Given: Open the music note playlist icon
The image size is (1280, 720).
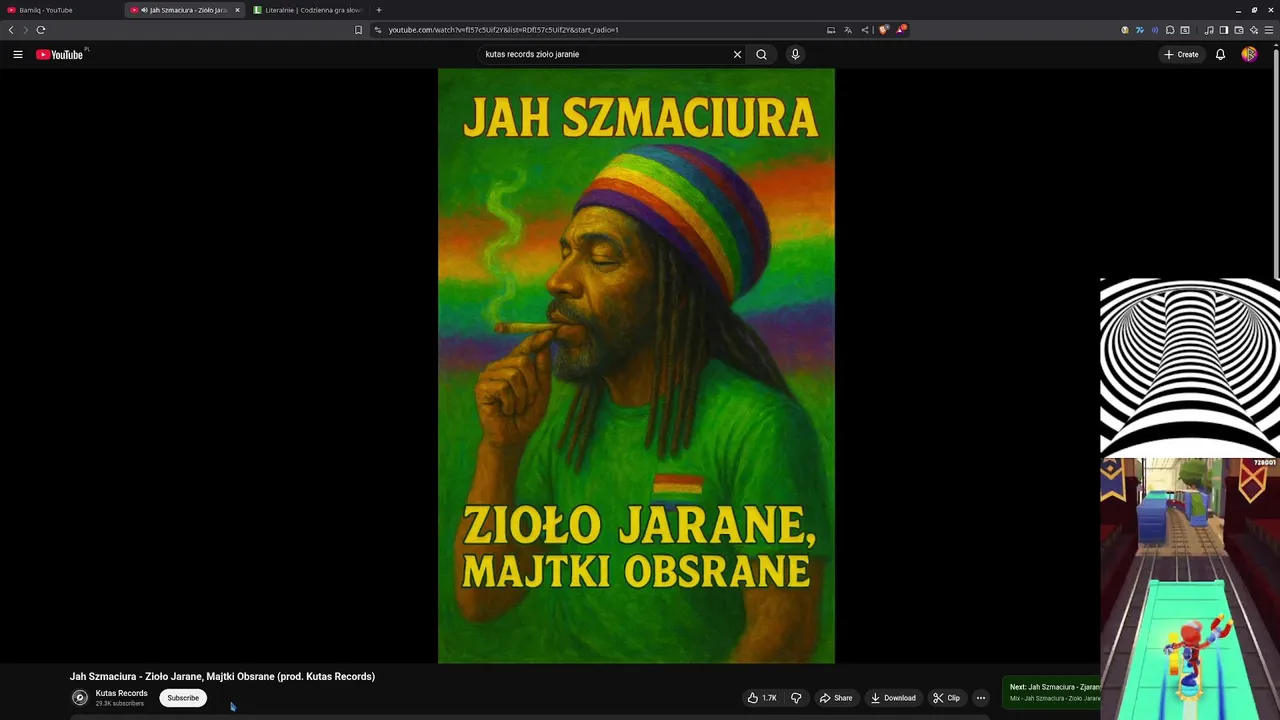Looking at the screenshot, I should tap(1209, 30).
